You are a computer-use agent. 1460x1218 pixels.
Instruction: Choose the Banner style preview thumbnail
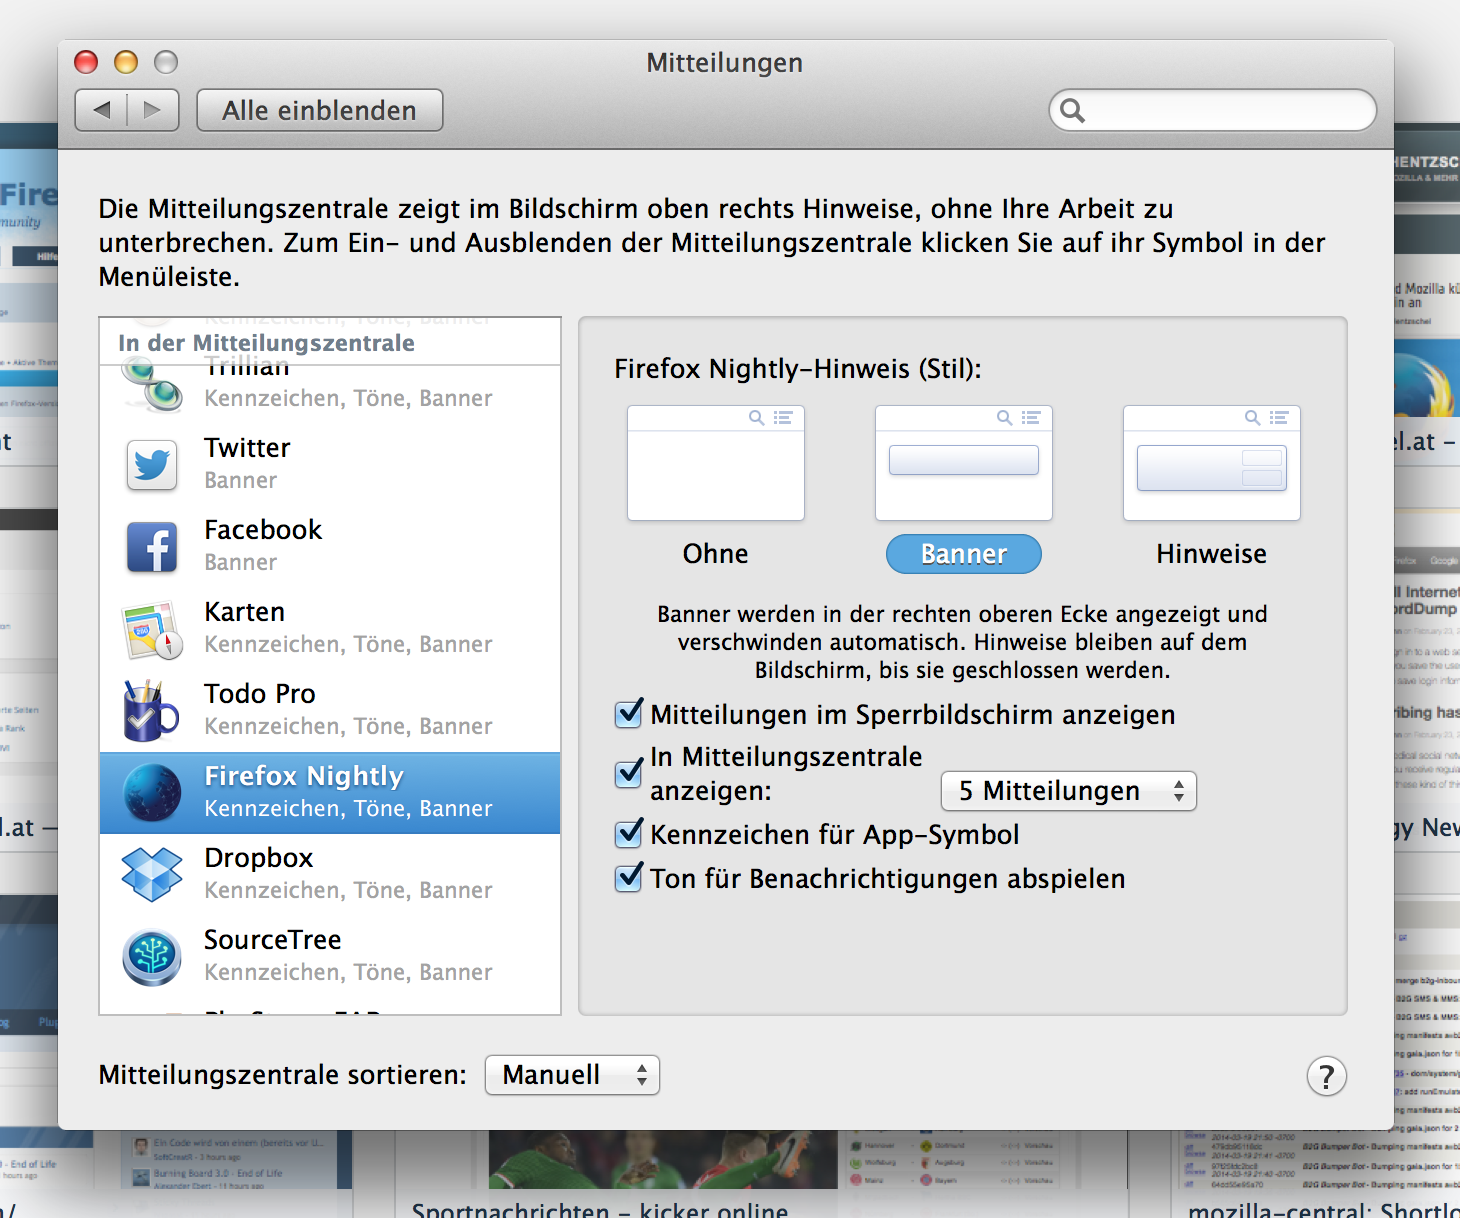[x=964, y=463]
